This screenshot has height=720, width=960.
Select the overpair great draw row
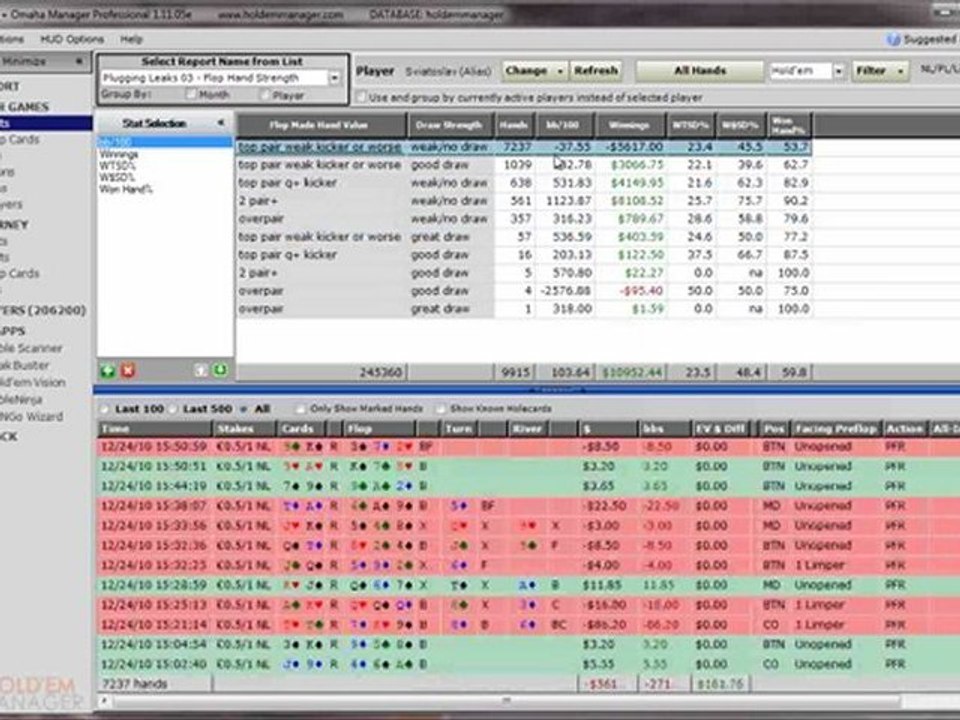524,309
